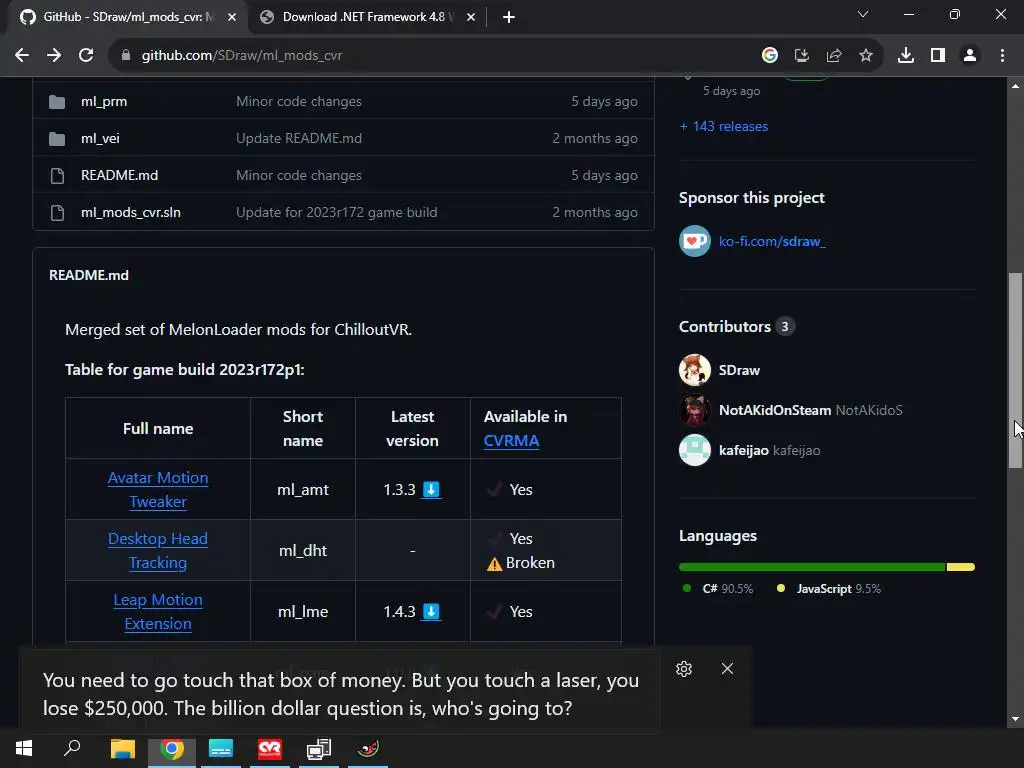Open the Avatar Motion Tweaker link
1024x768 pixels.
[x=157, y=490]
